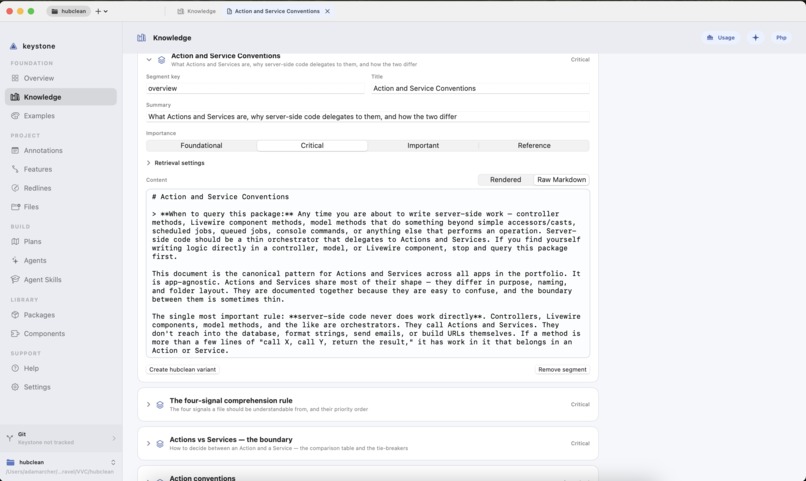Click inside the markdown Content editor

(x=368, y=273)
